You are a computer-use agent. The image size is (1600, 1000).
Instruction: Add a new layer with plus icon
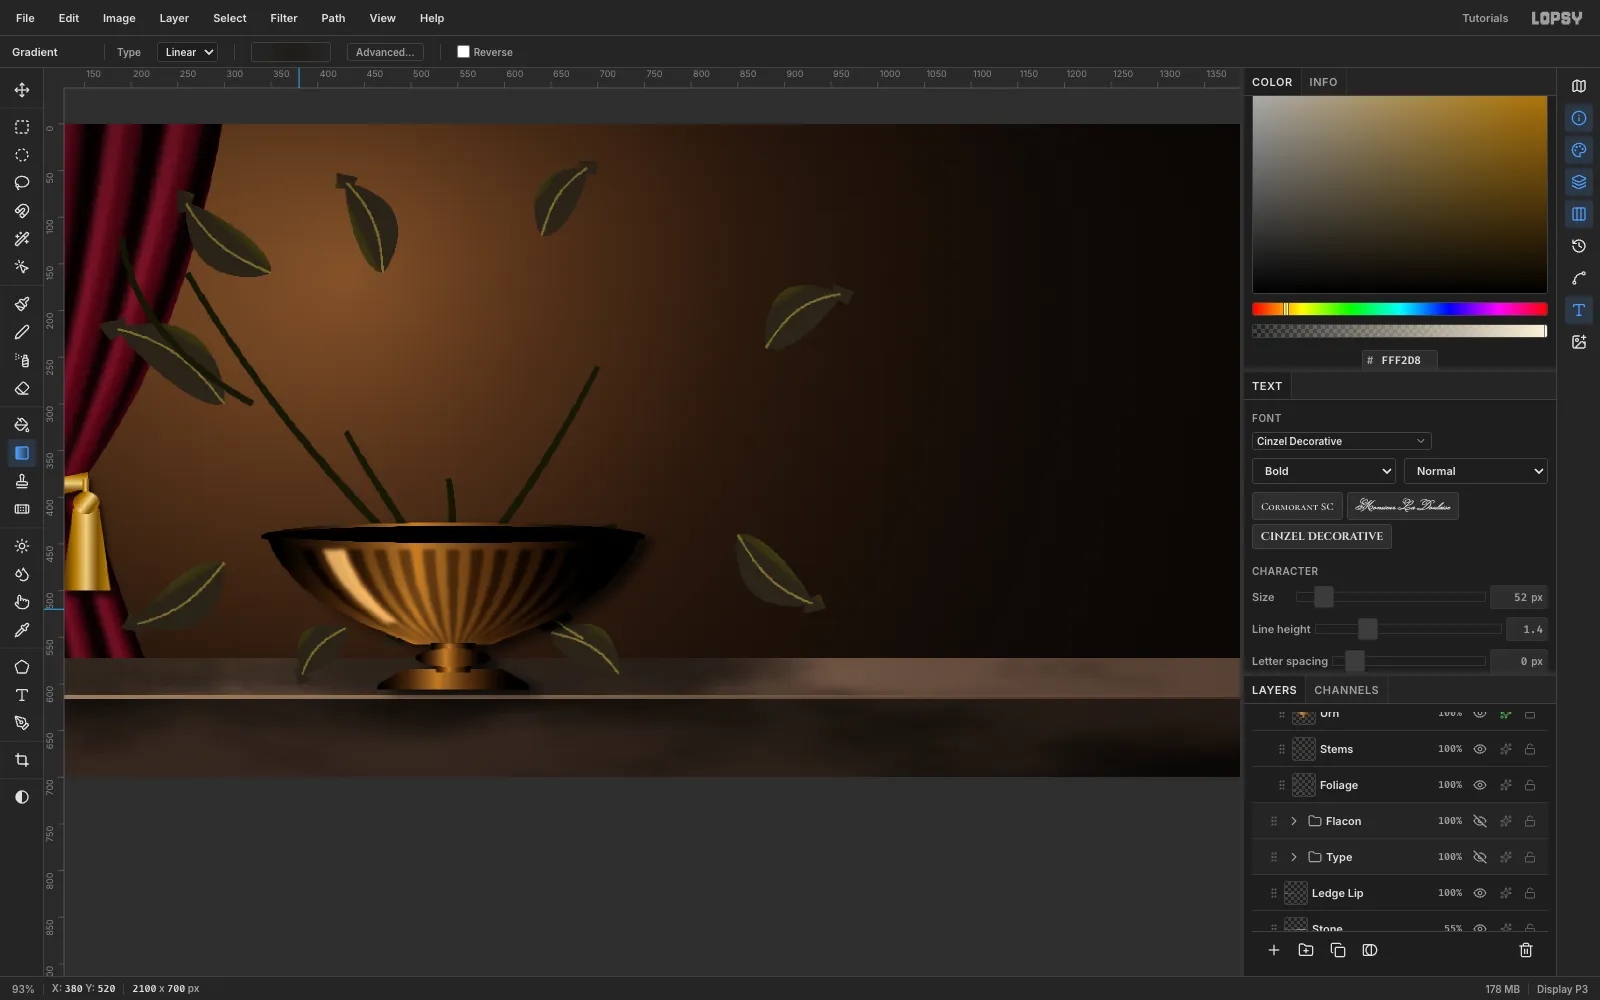click(1274, 950)
